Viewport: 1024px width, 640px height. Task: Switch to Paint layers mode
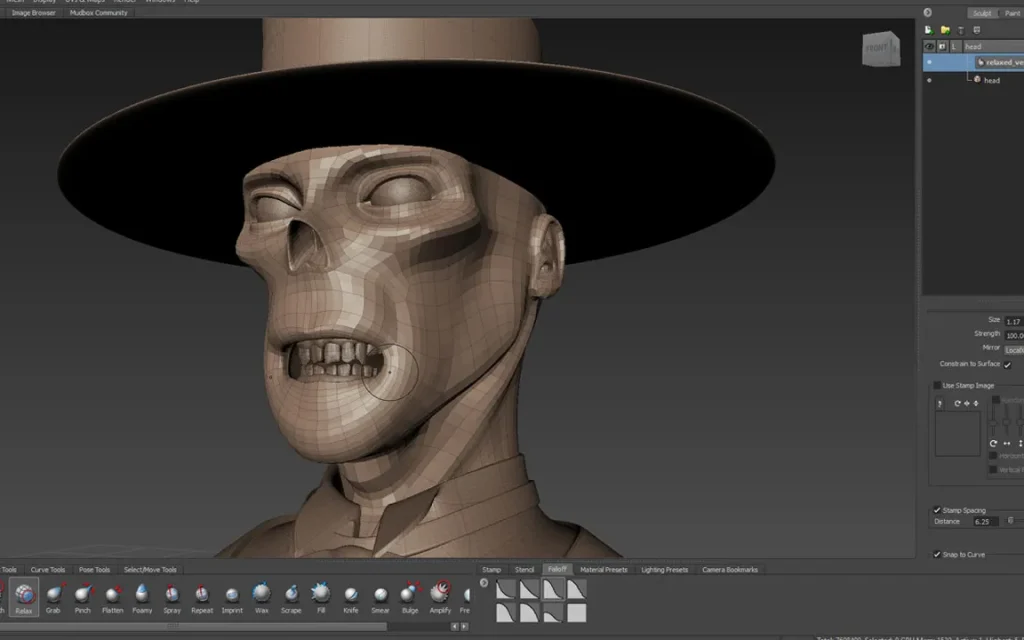pos(1012,13)
